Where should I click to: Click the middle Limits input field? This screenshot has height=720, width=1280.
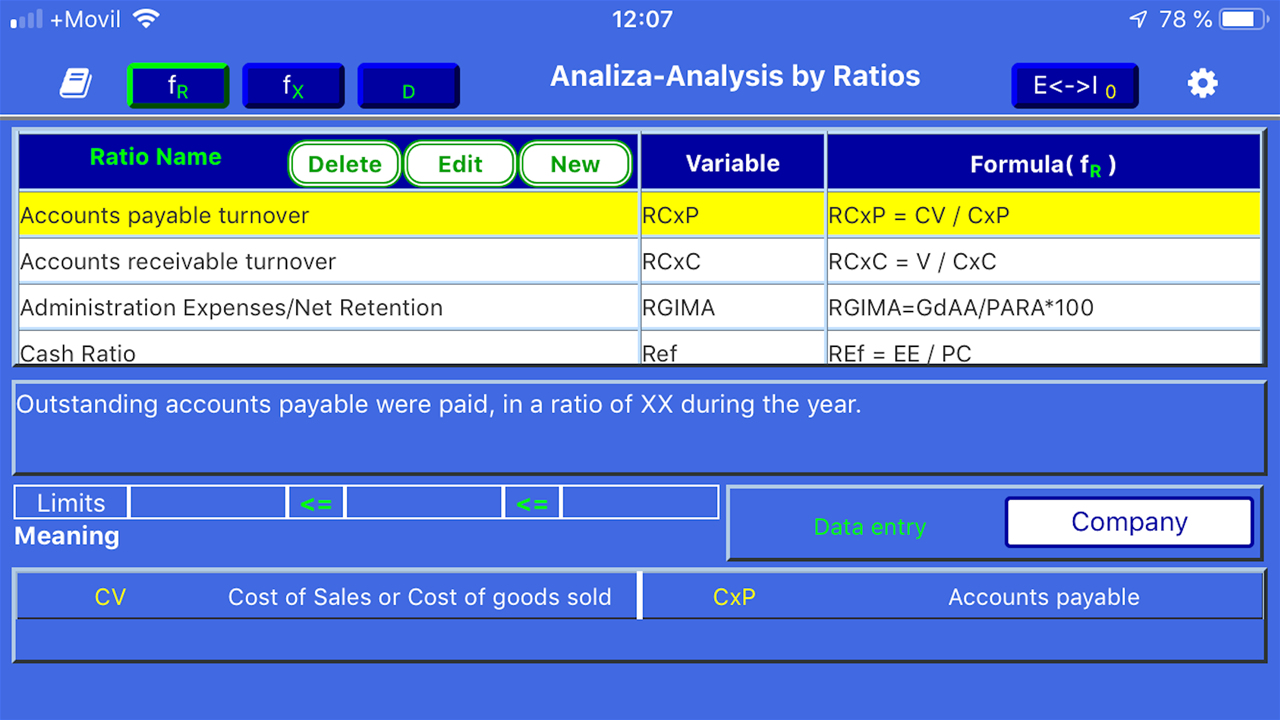tap(424, 502)
